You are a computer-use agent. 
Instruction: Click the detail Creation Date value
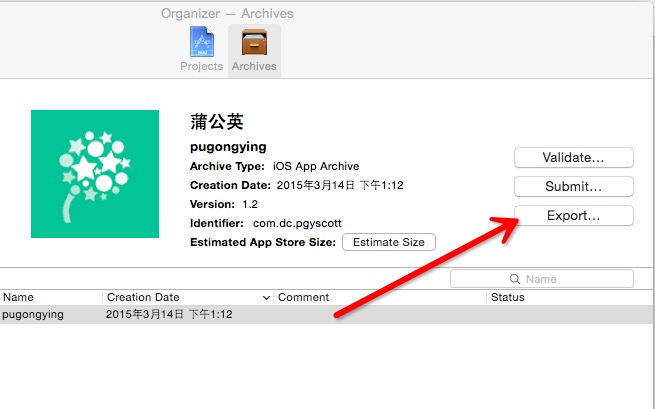tap(340, 185)
